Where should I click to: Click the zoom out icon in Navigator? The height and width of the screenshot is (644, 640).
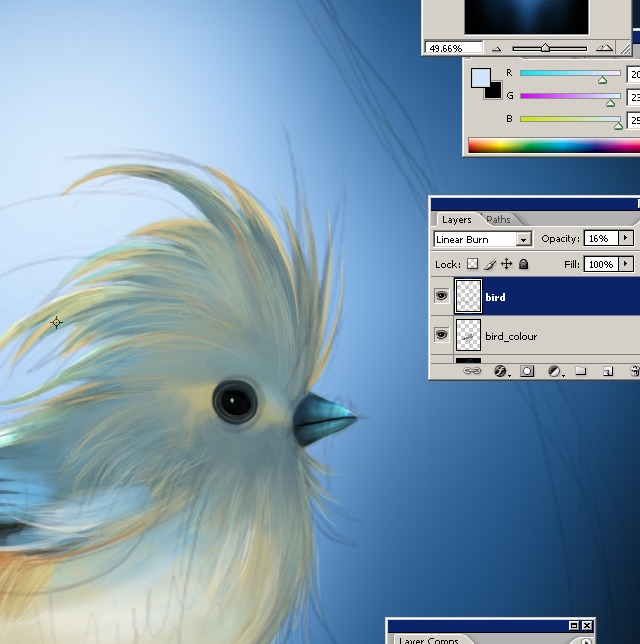coord(496,49)
